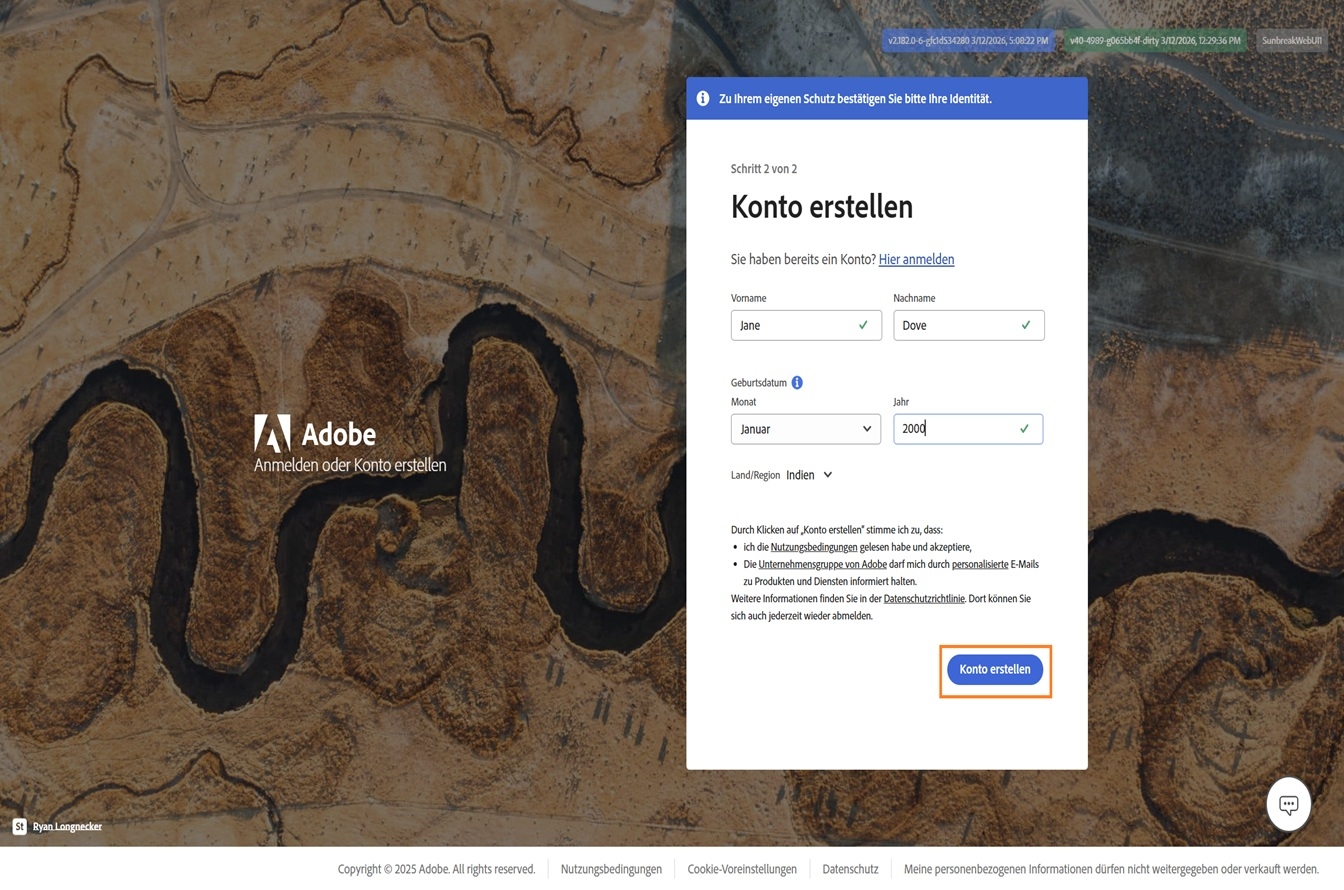Click the info icon in the blue banner
This screenshot has width=1344, height=890.
pyautogui.click(x=704, y=98)
